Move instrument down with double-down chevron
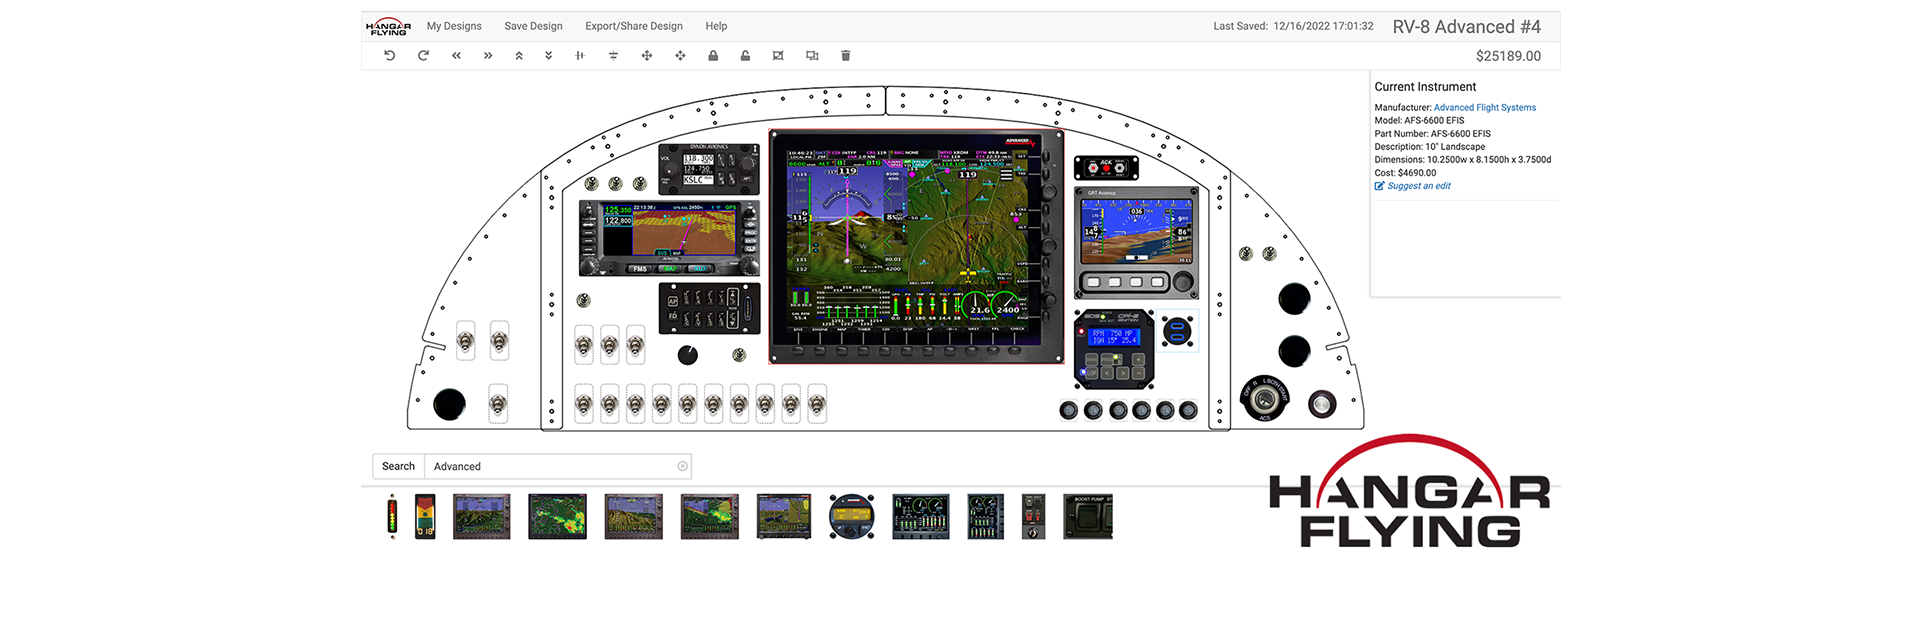1923x640 pixels. point(548,56)
